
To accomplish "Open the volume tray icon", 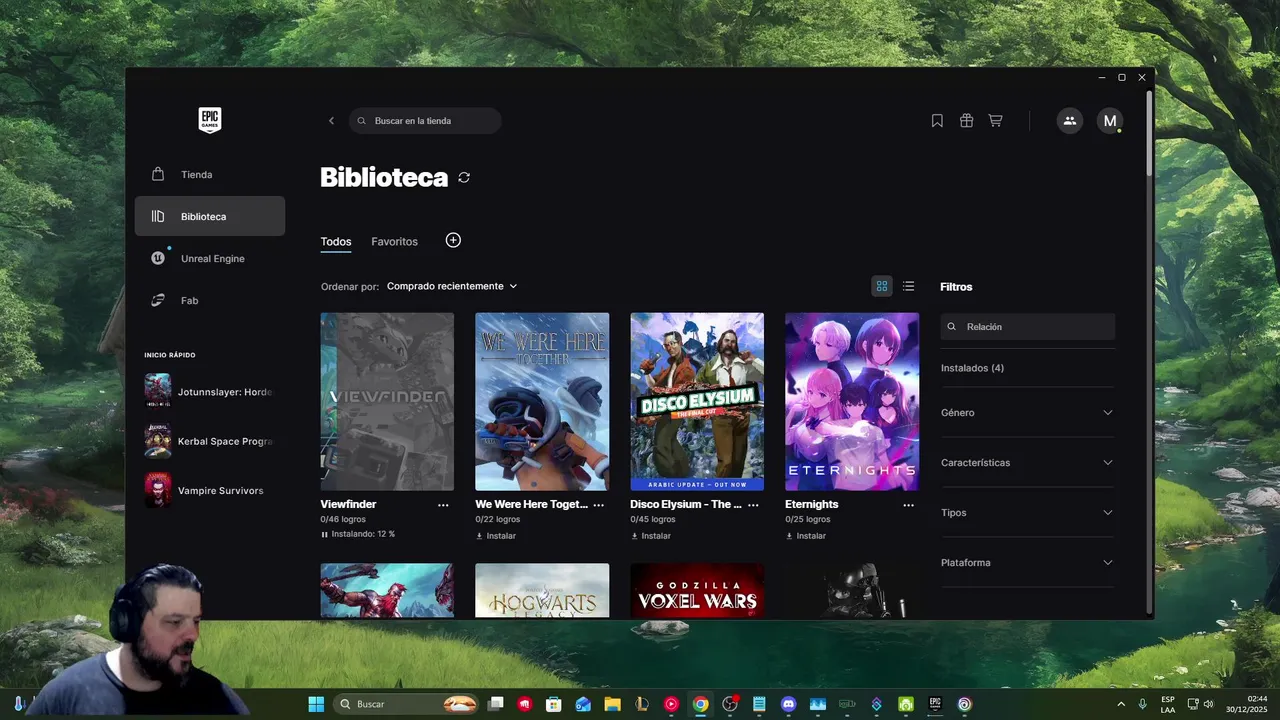I will [x=1208, y=704].
